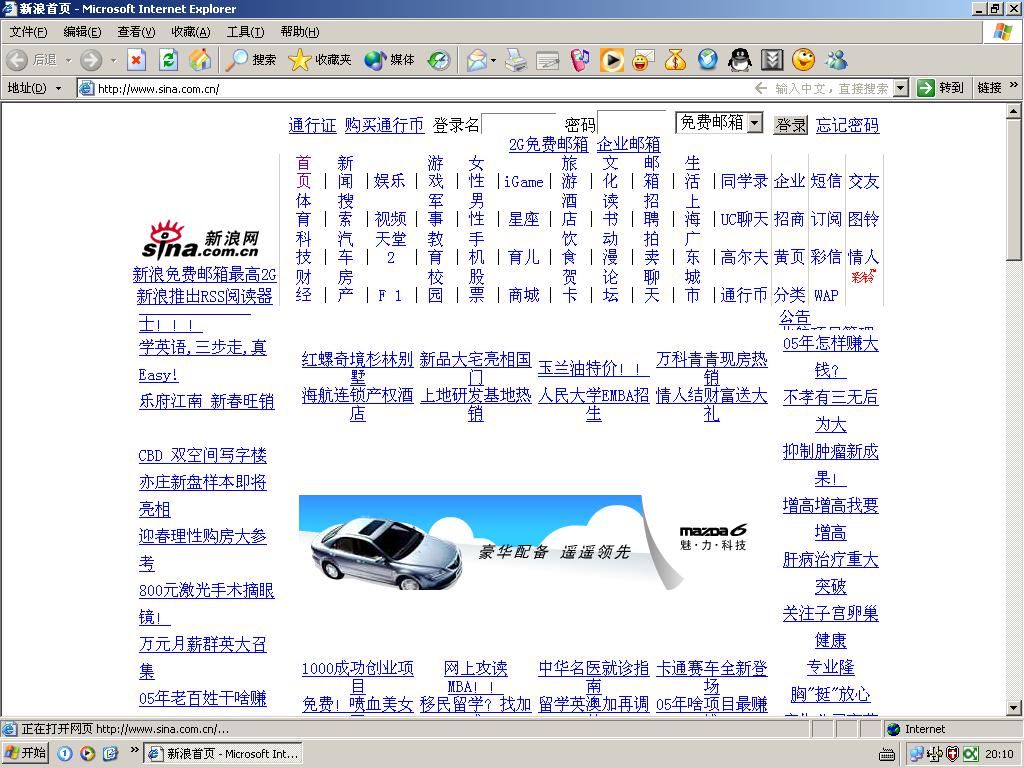Open the address bar dropdown list
This screenshot has width=1024, height=768.
point(901,88)
